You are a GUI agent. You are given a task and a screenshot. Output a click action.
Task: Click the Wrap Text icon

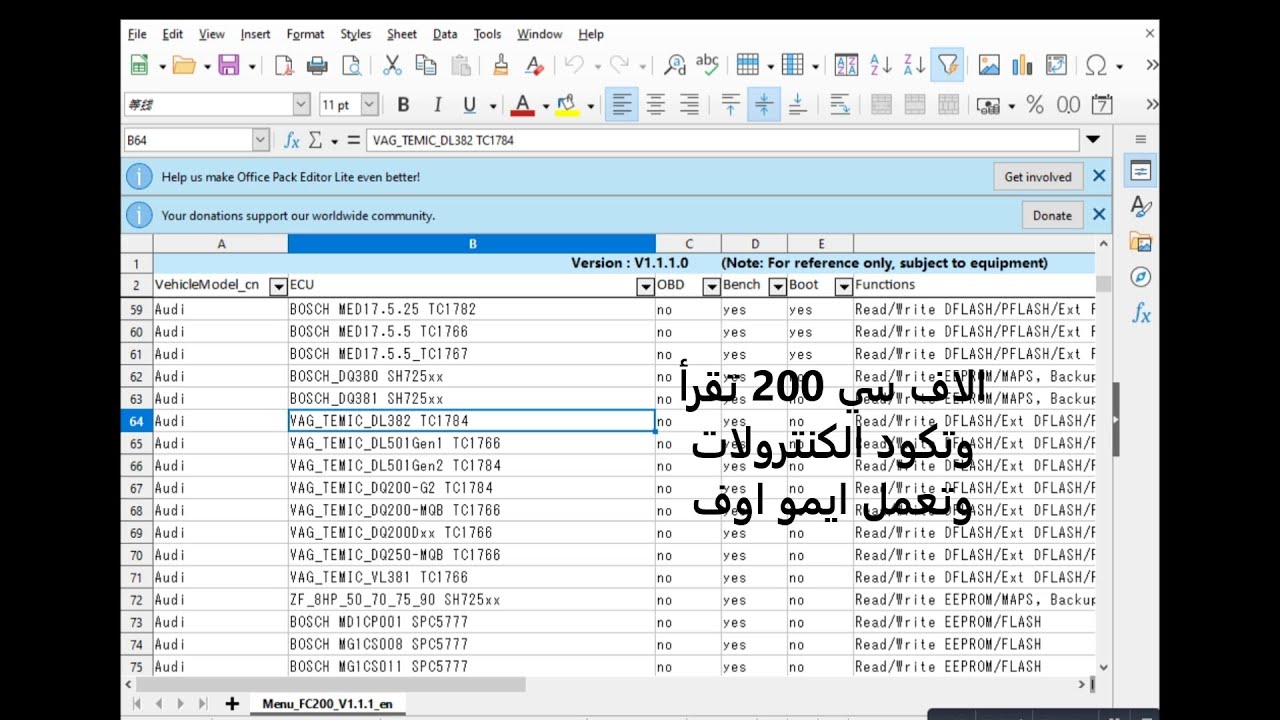tap(840, 104)
